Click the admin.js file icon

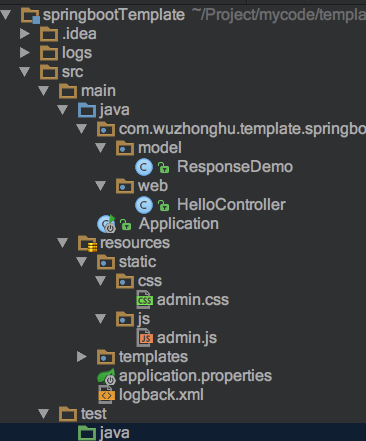click(x=144, y=337)
